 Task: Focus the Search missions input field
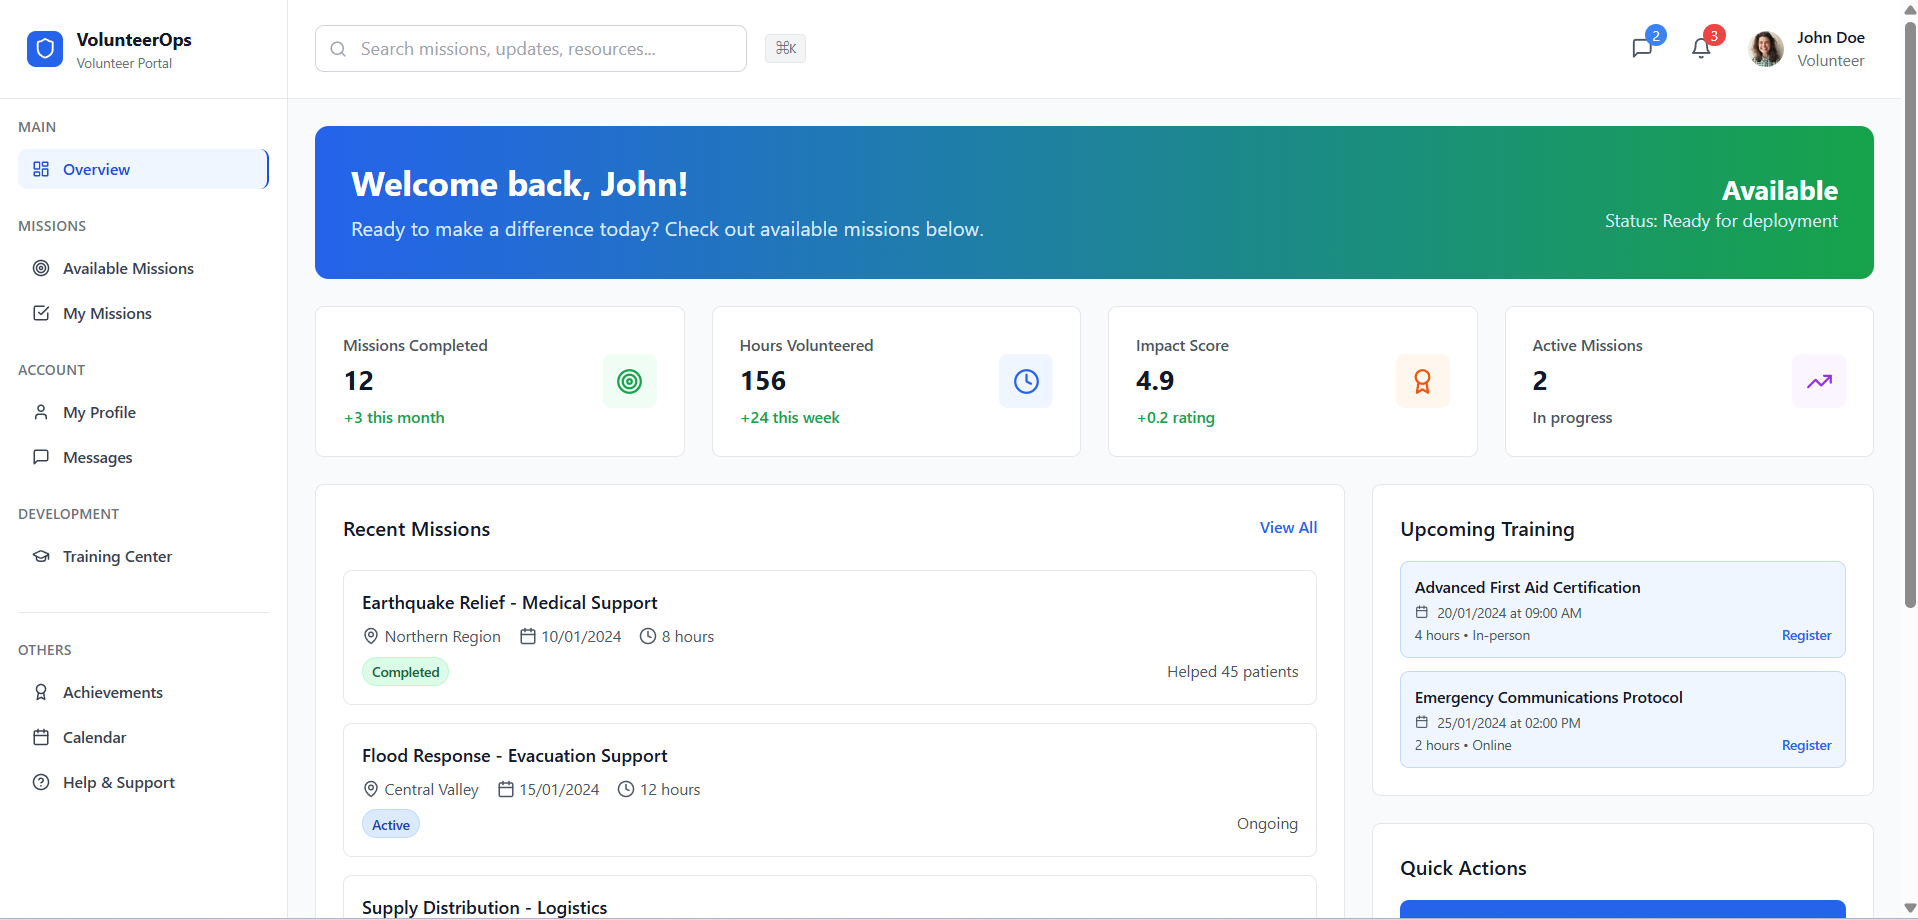pos(531,49)
